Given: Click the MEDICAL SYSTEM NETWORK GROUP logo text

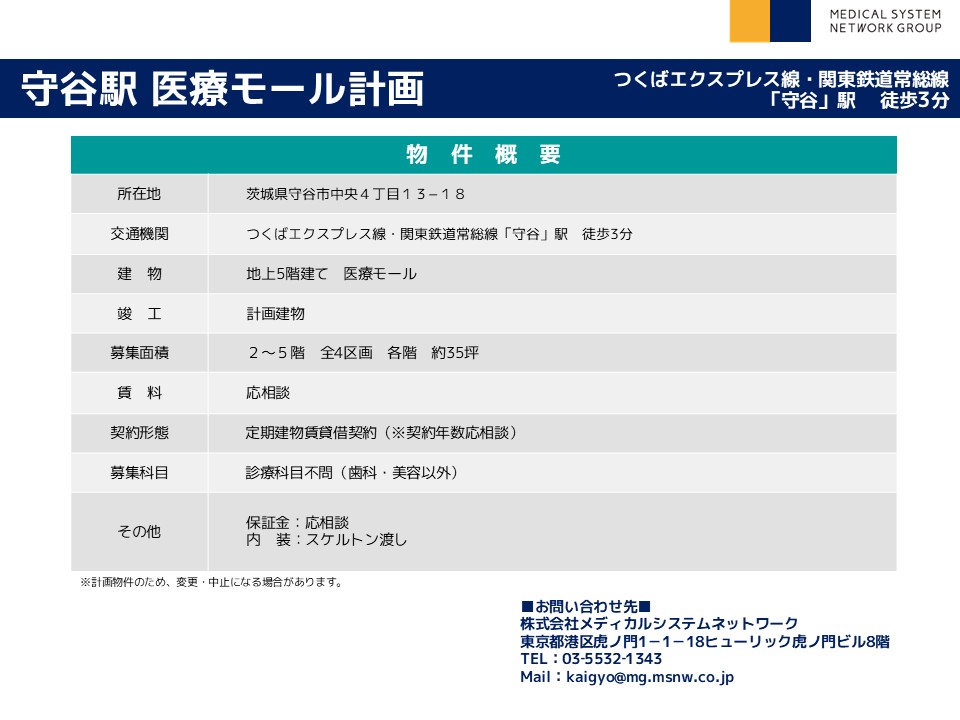Looking at the screenshot, I should pyautogui.click(x=884, y=21).
